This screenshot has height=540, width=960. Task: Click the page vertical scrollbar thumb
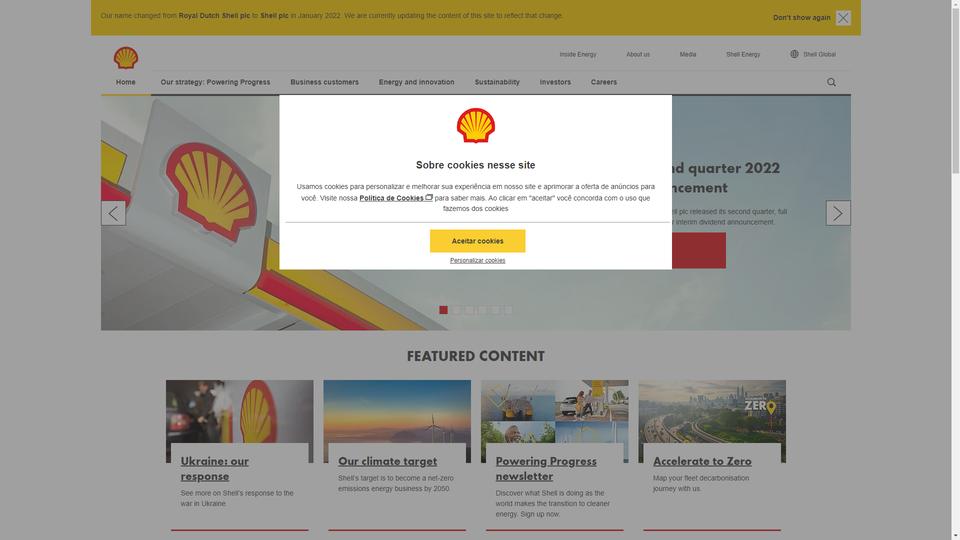[955, 92]
